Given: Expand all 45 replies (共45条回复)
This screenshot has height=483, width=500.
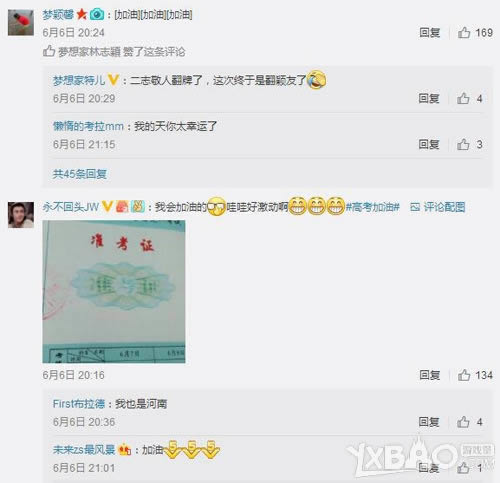Looking at the screenshot, I should click(x=80, y=174).
